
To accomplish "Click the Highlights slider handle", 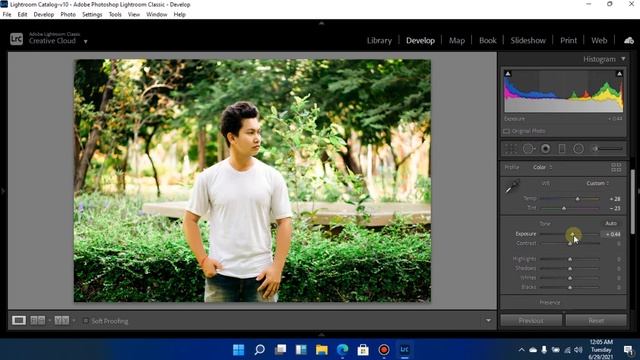I will tap(570, 259).
